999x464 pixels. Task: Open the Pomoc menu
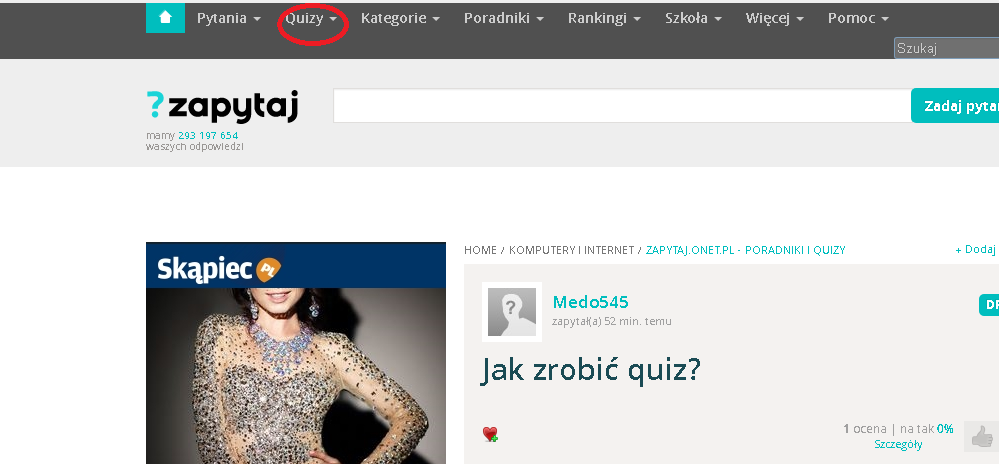(x=858, y=18)
